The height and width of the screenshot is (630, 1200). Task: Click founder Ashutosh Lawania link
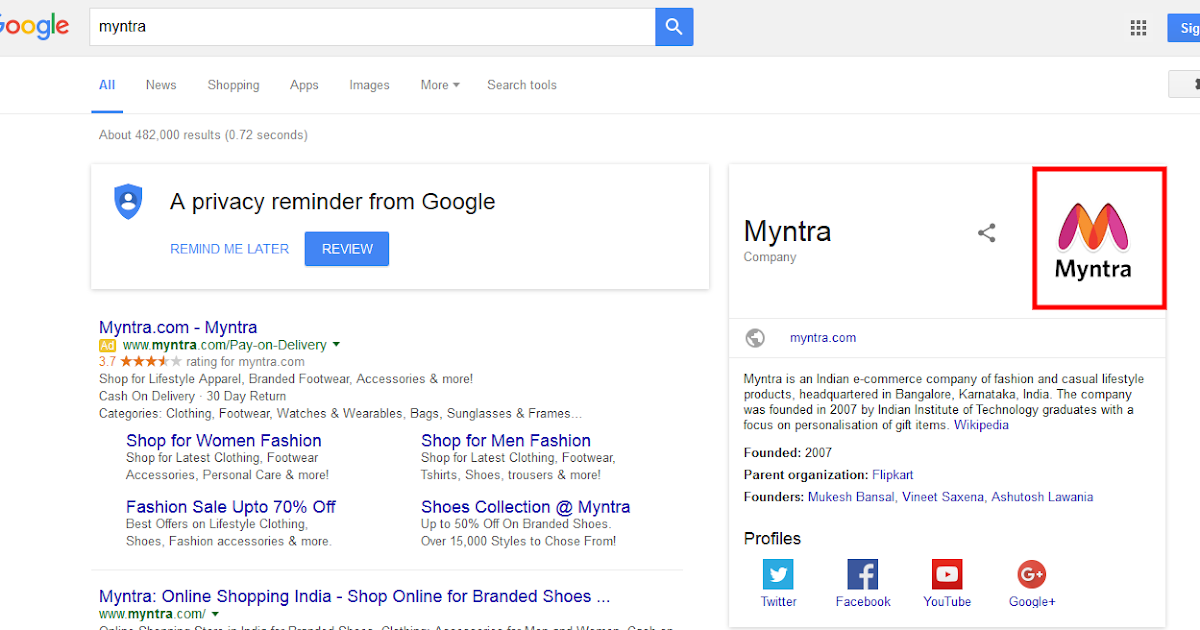[x=1042, y=497]
